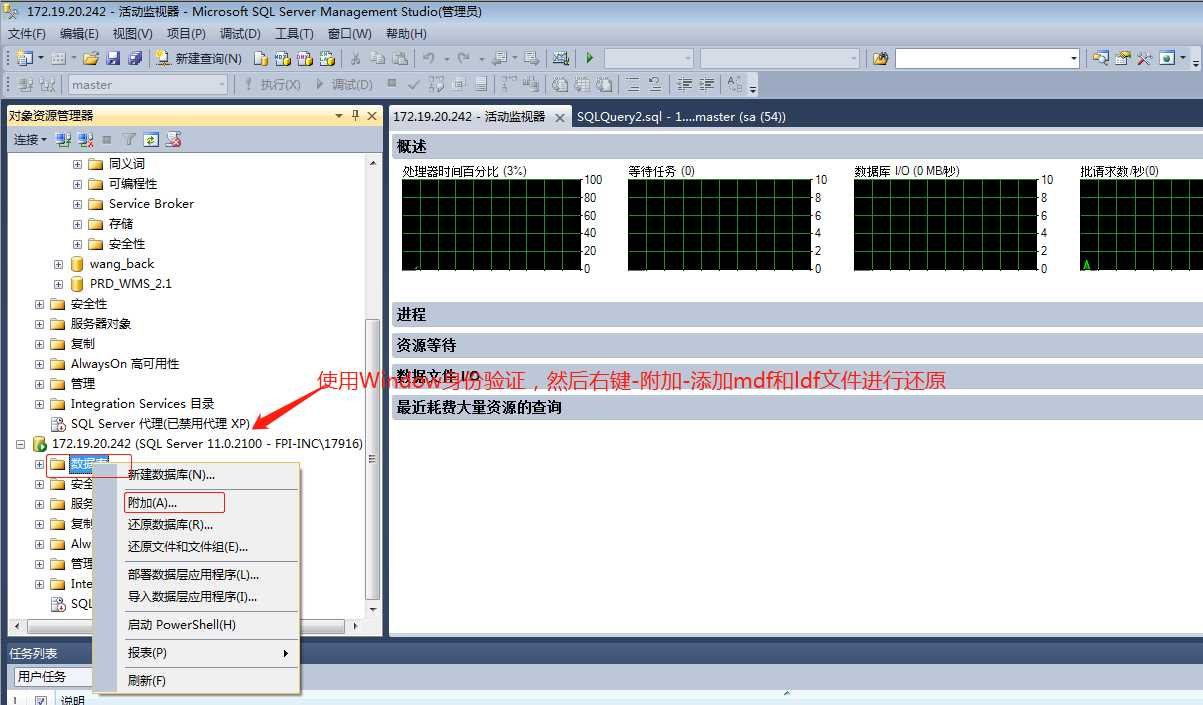
Task: Open the master database dropdown
Action: coord(222,85)
